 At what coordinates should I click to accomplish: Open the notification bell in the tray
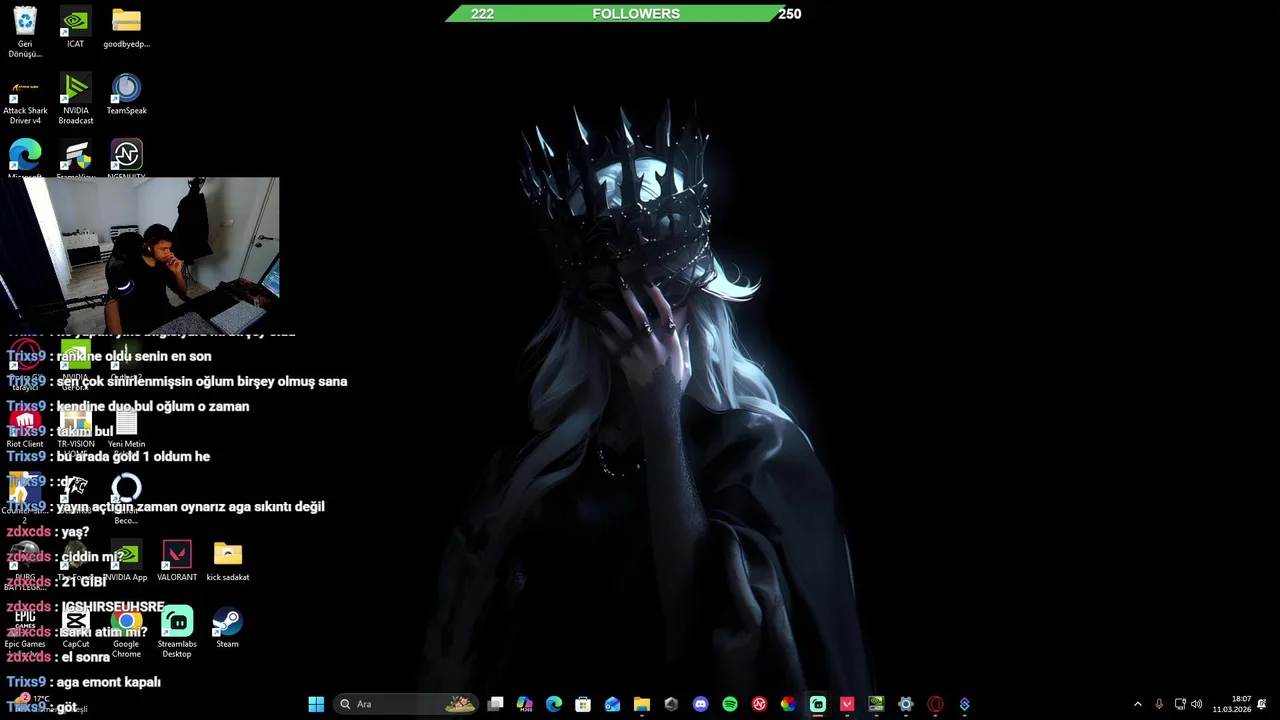coord(1262,704)
